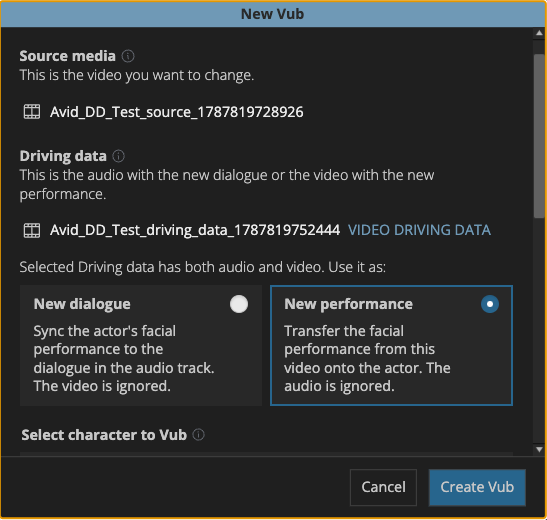Click the scroll up arrow of the dialog
The height and width of the screenshot is (520, 547).
click(539, 33)
